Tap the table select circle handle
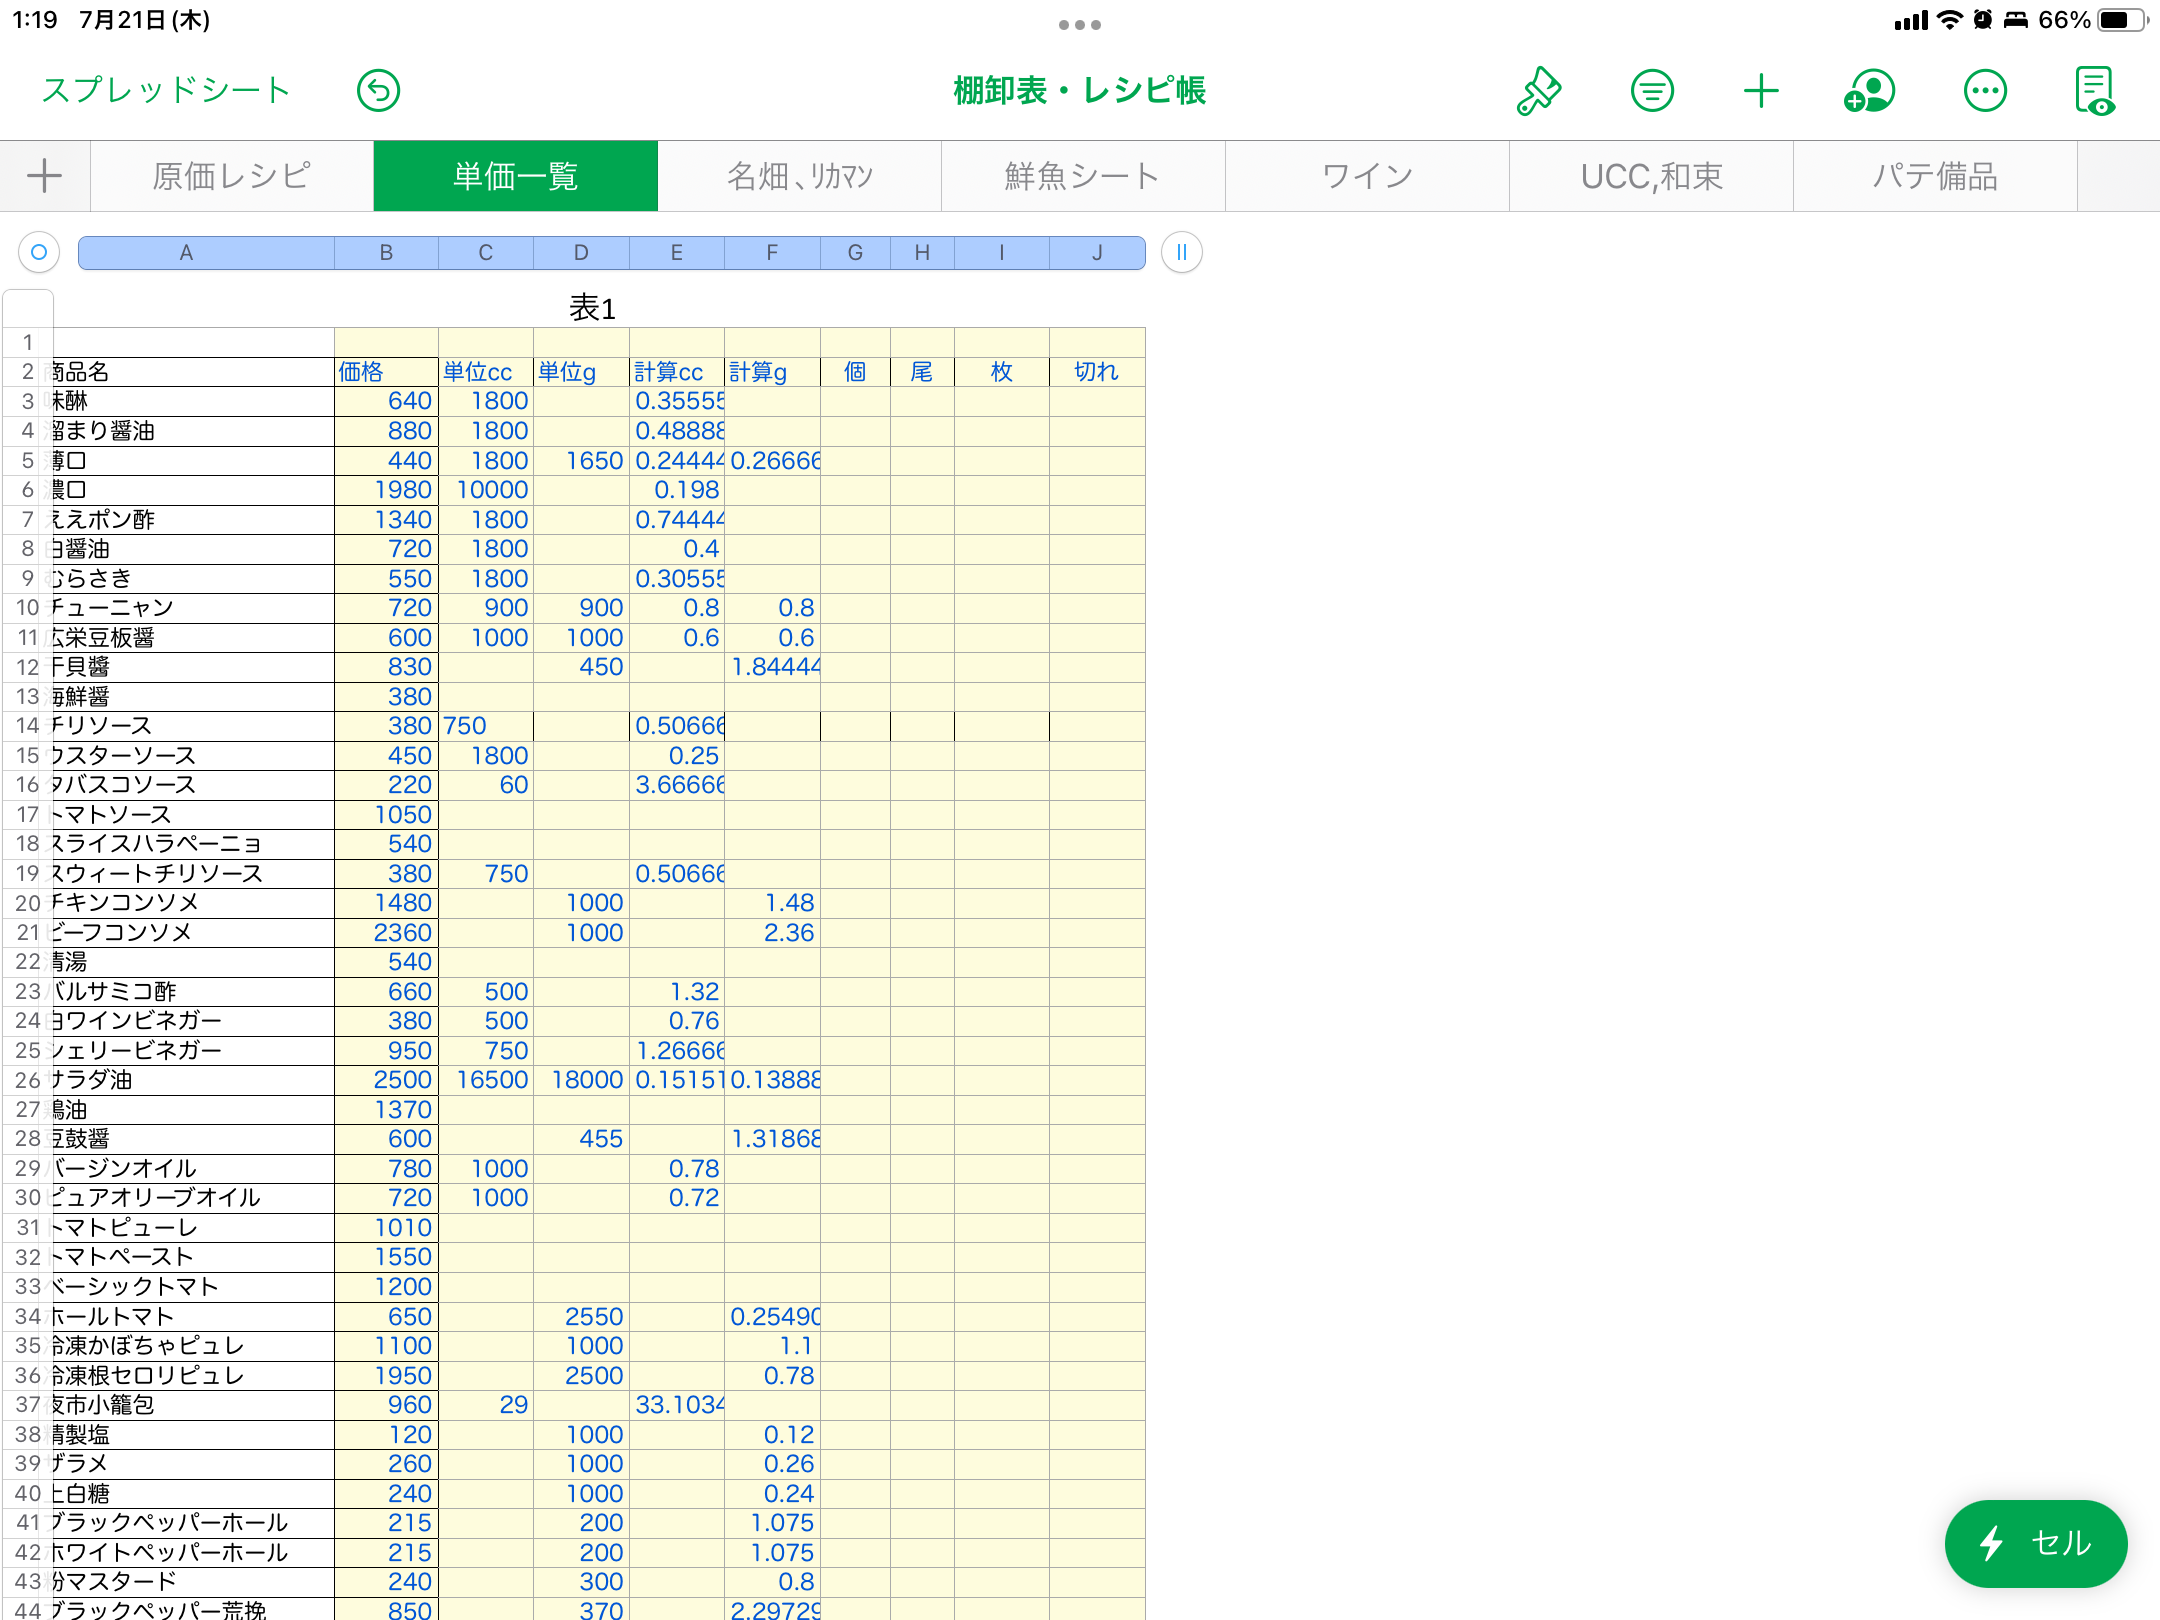This screenshot has width=2160, height=1620. click(39, 252)
